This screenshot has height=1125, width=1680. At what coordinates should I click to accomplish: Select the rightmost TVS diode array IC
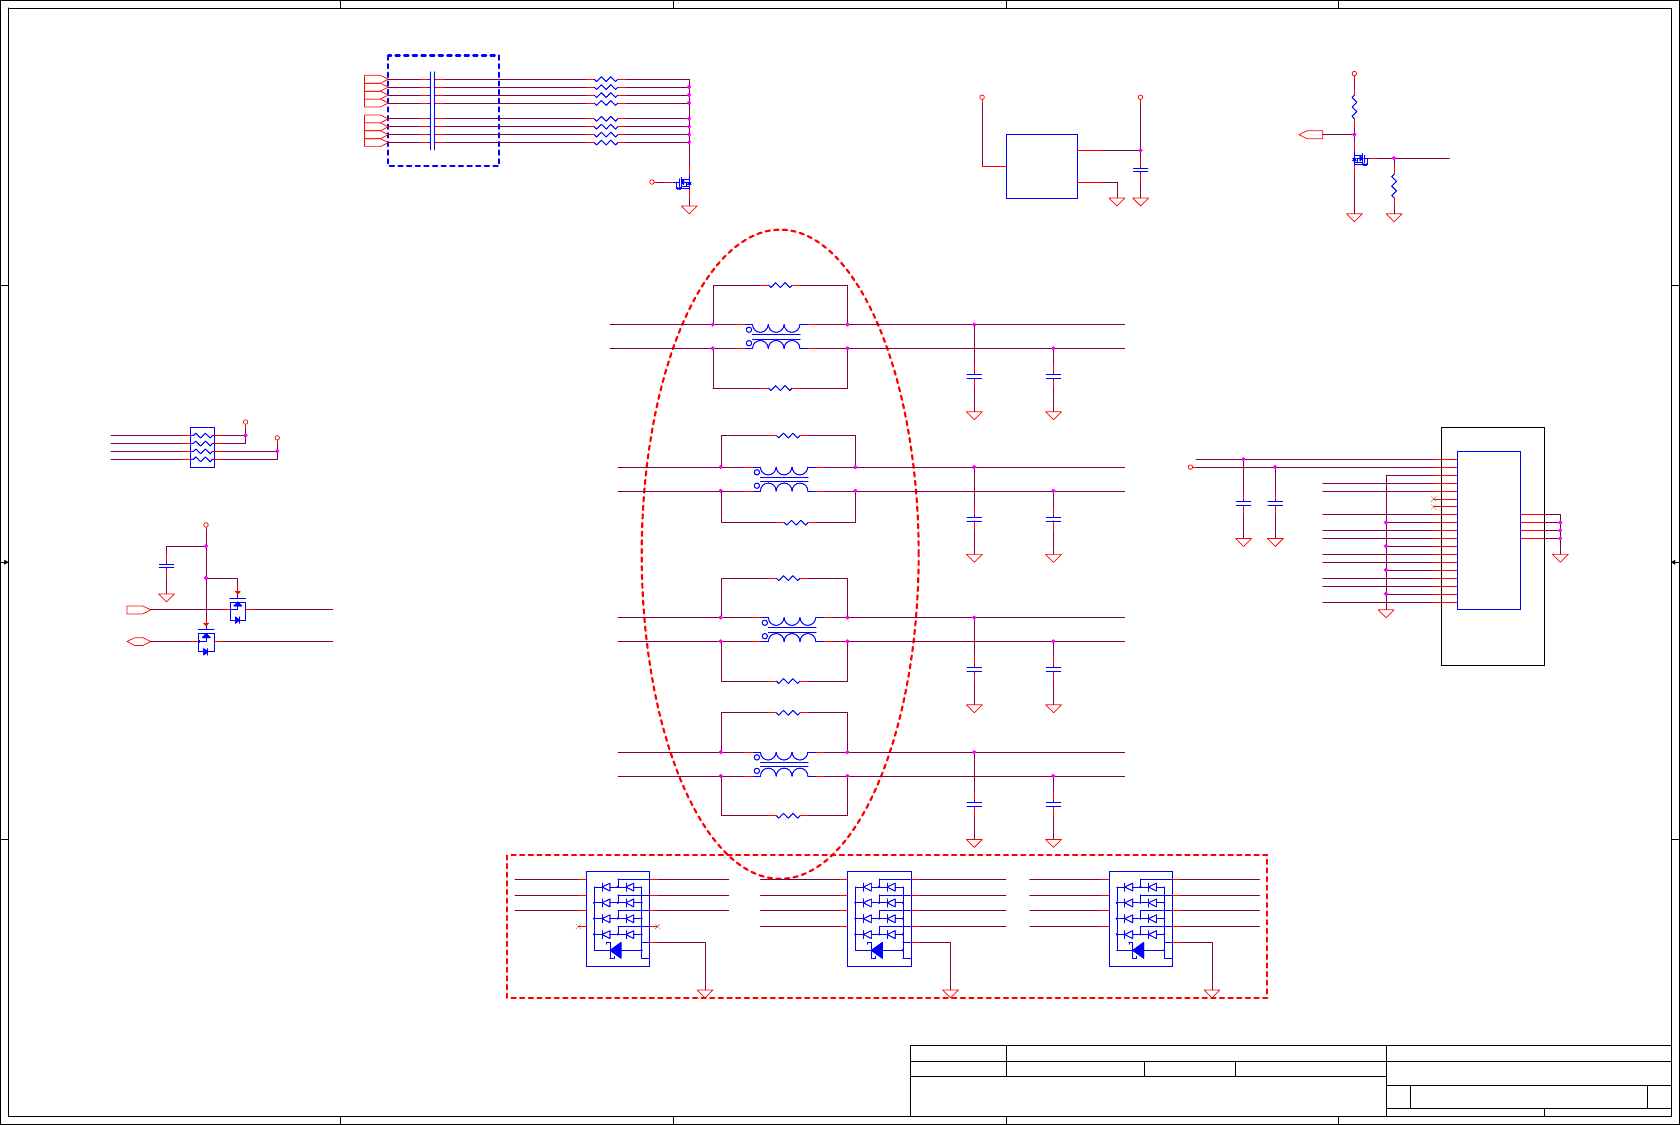1141,919
